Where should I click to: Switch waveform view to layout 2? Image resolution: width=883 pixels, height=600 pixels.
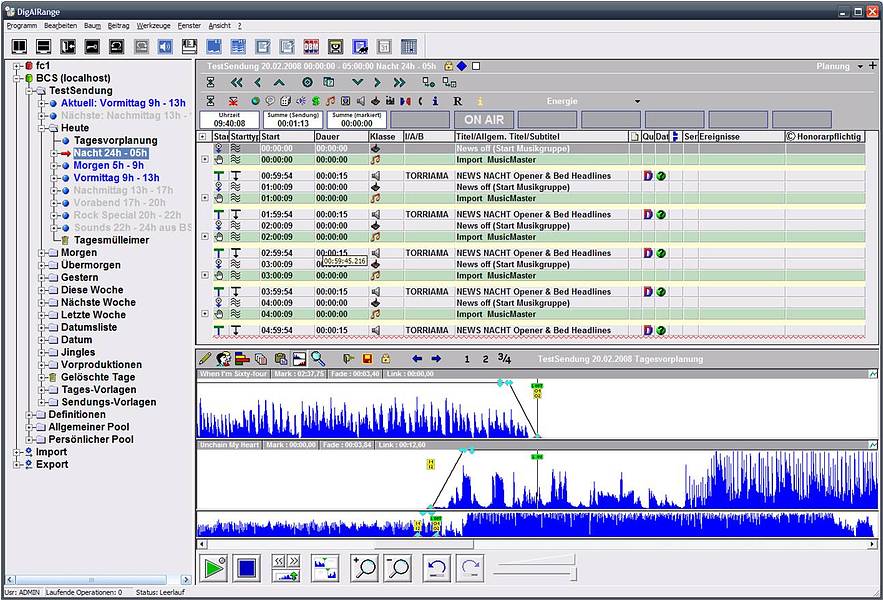485,358
